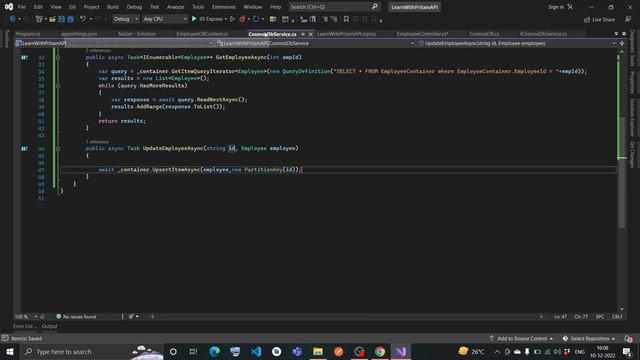The image size is (640, 360).
Task: Click the notifications bell in status bar
Action: coord(628,338)
